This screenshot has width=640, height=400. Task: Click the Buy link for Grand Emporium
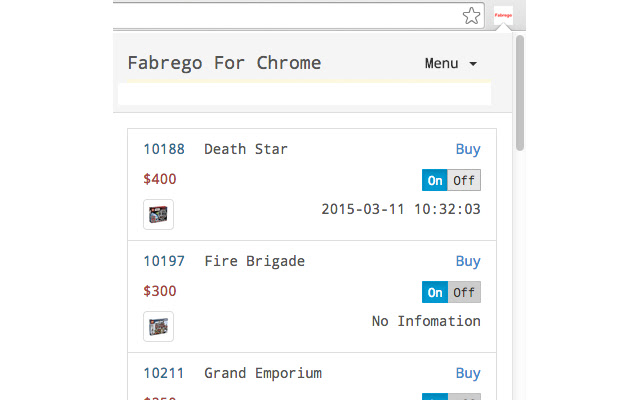pyautogui.click(x=468, y=373)
